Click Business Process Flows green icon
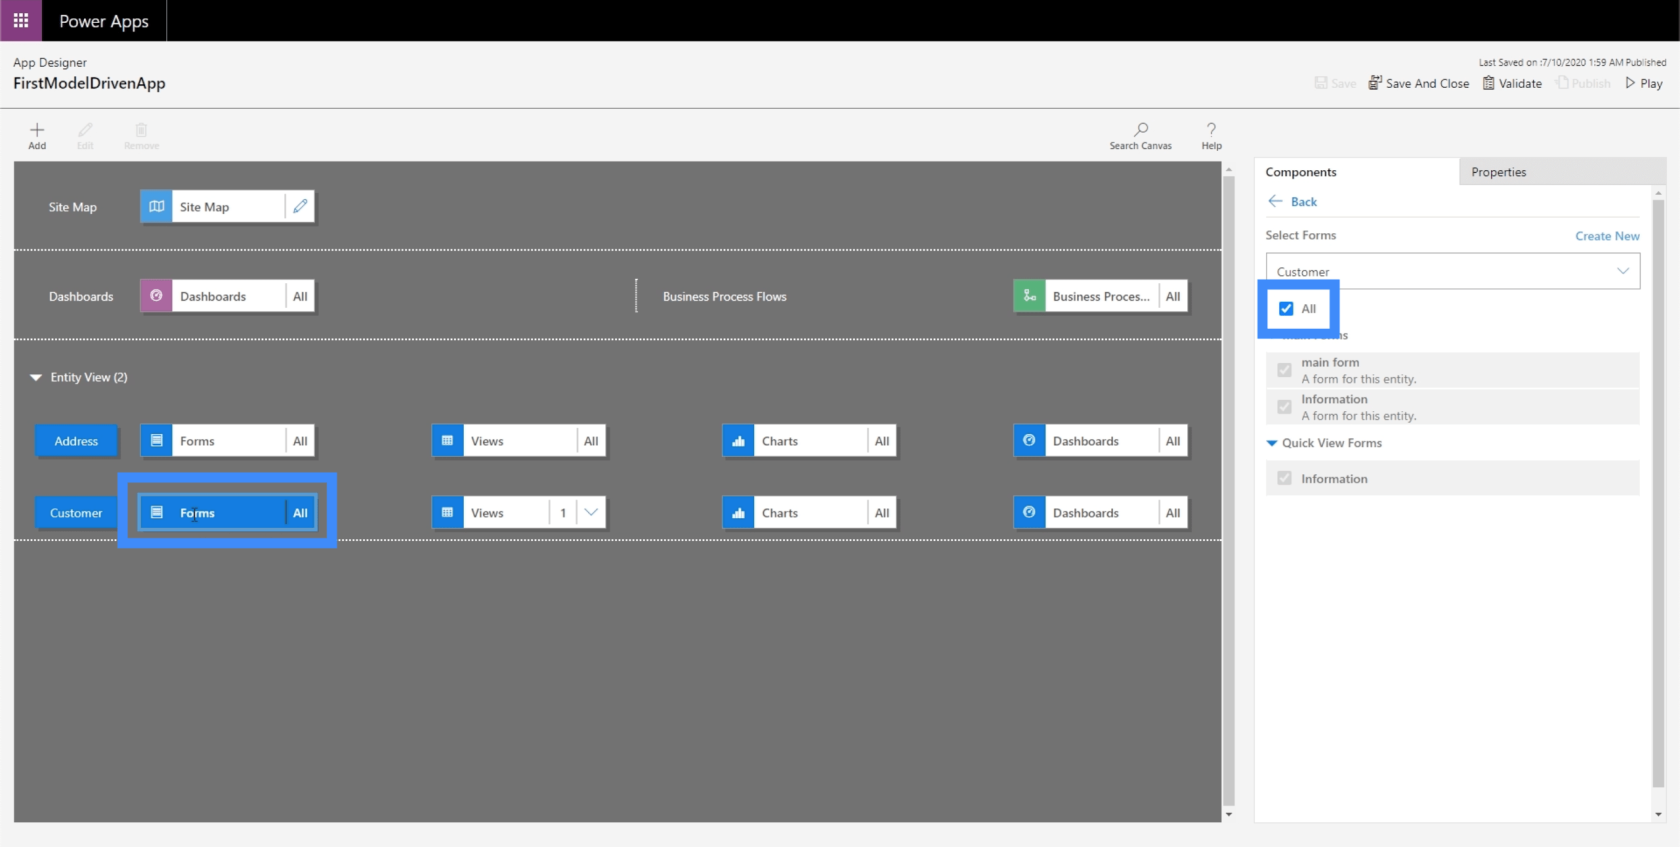 (x=1029, y=296)
